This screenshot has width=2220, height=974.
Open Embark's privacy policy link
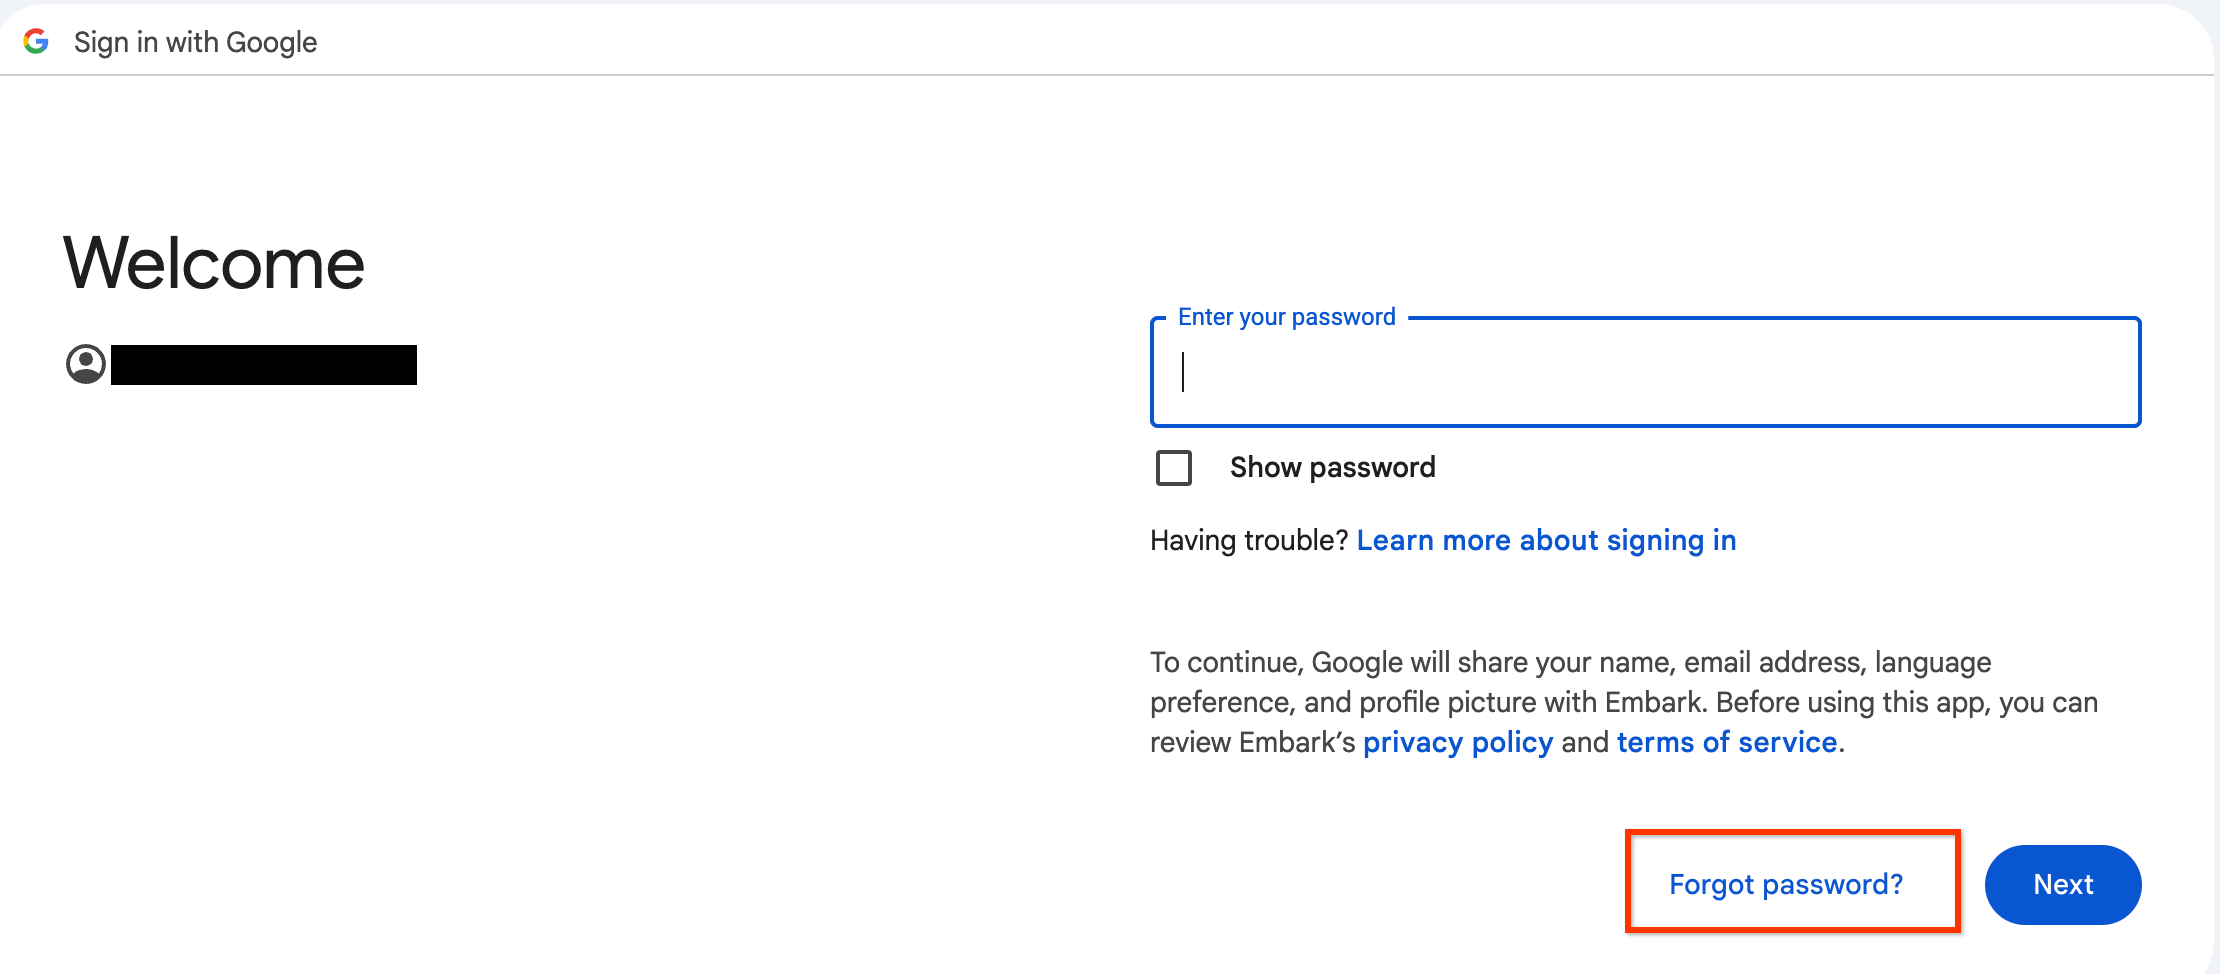coord(1458,742)
